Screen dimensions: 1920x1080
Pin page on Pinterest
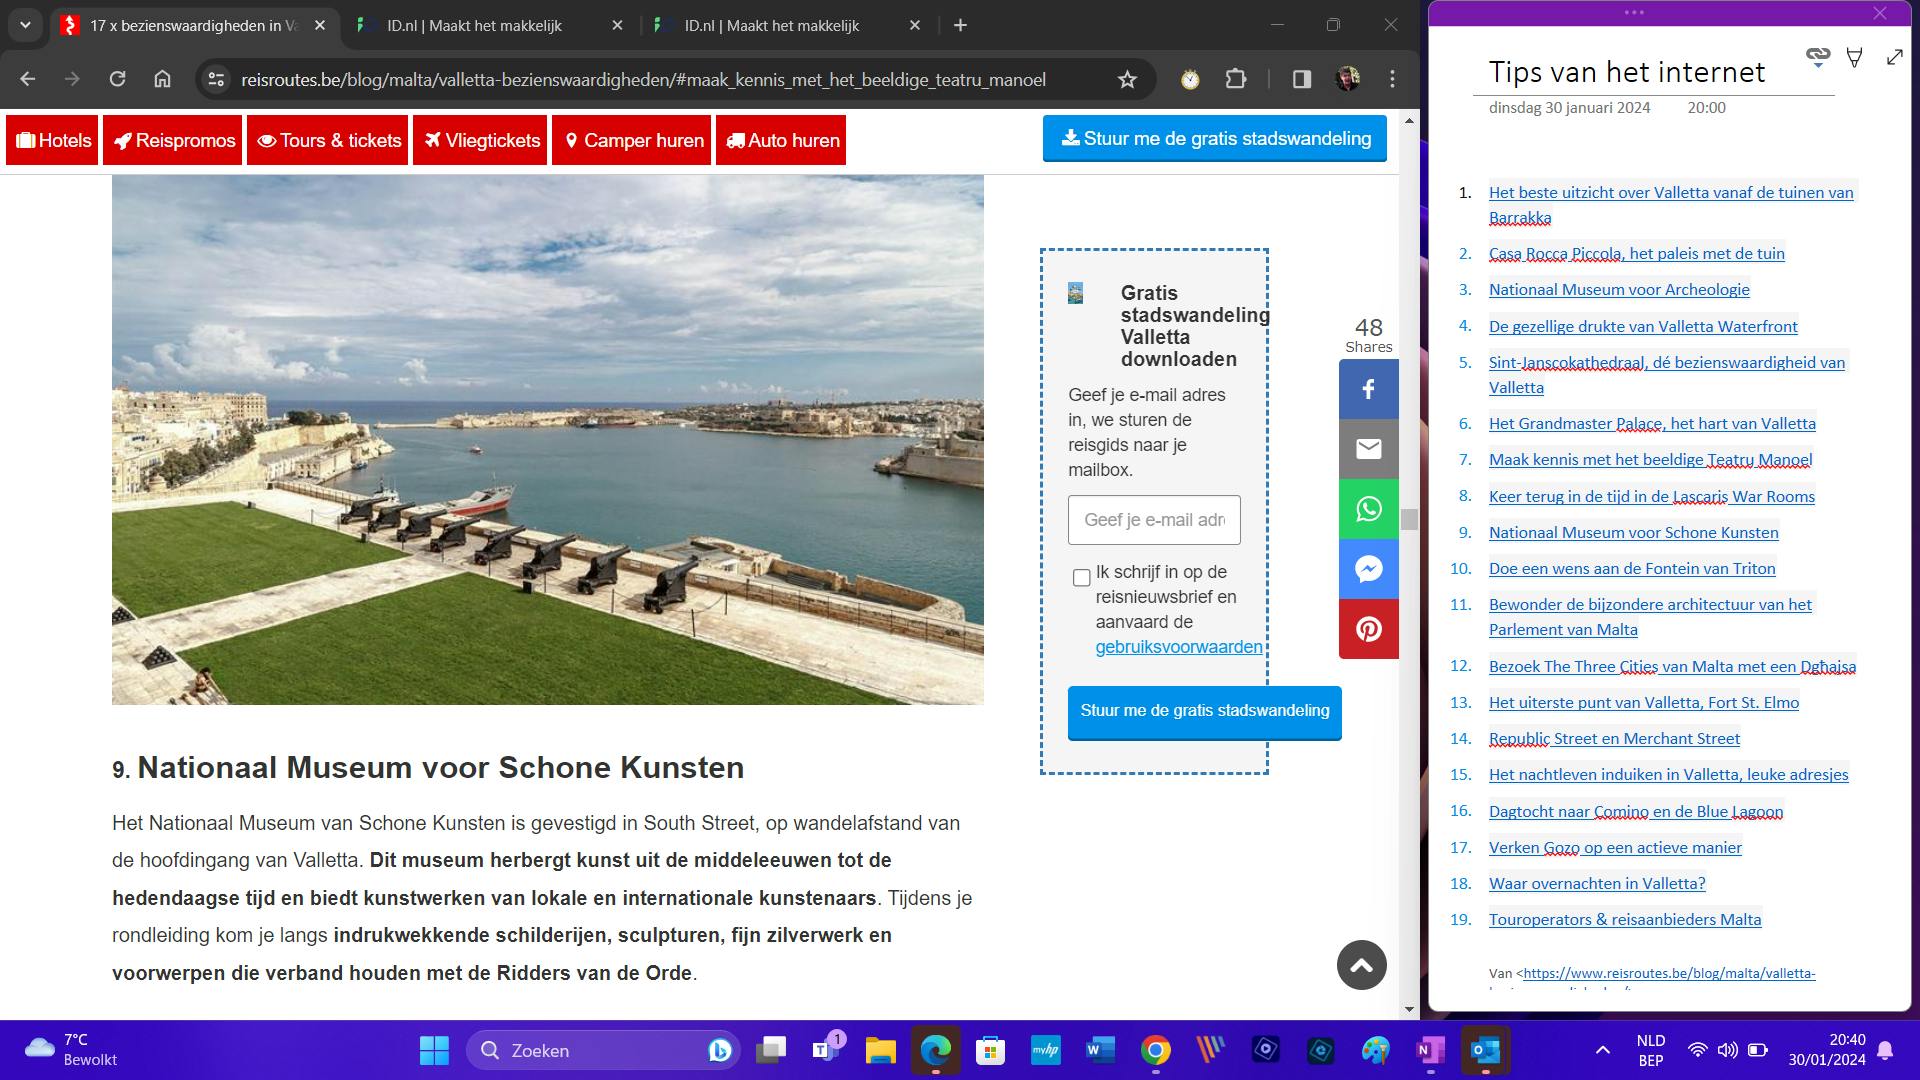tap(1368, 629)
